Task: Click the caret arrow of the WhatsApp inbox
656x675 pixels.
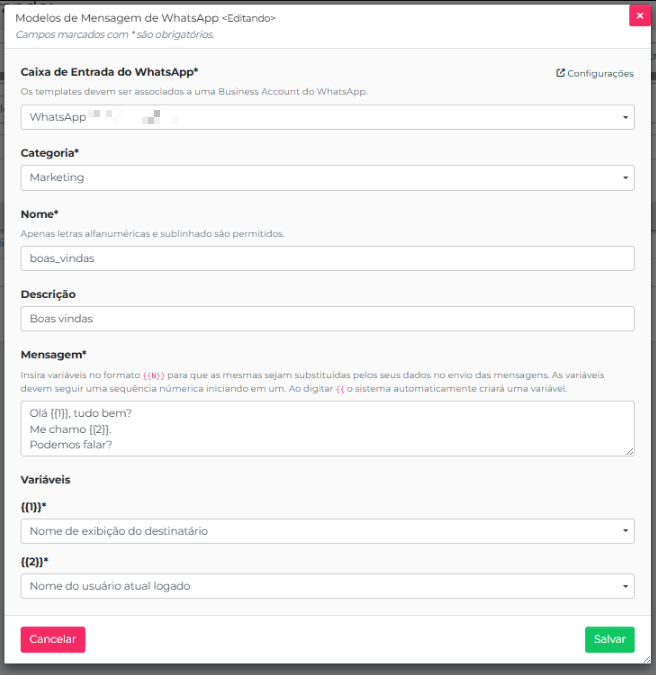Action: (626, 118)
